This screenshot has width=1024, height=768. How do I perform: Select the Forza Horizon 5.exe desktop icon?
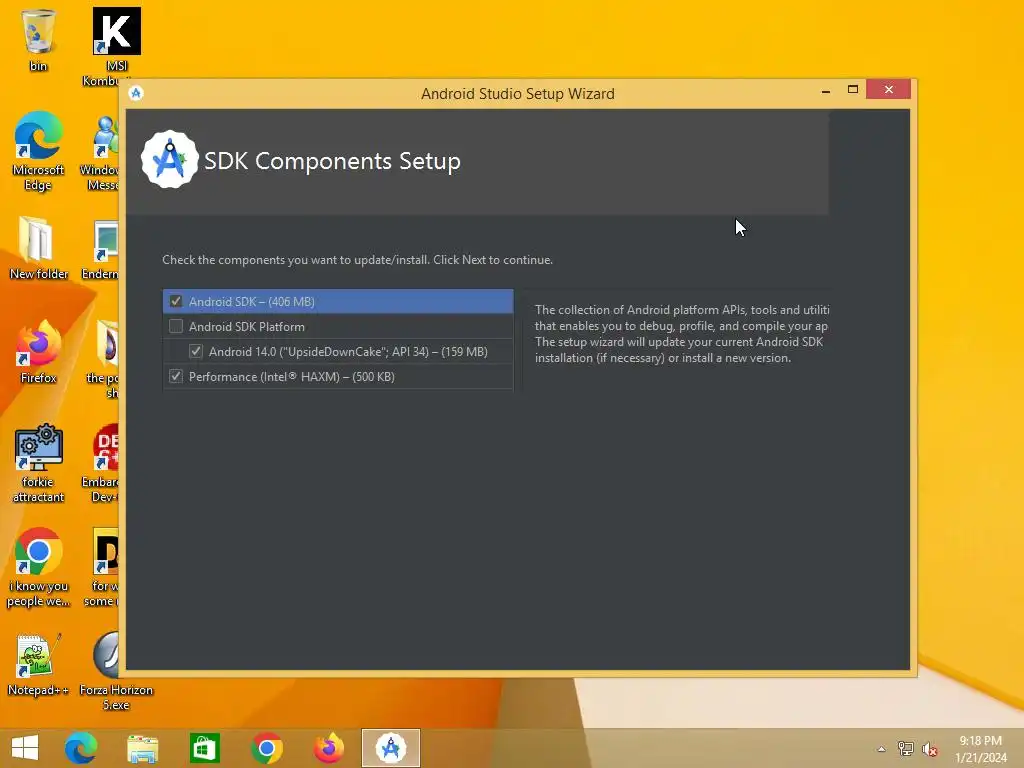pos(116,671)
